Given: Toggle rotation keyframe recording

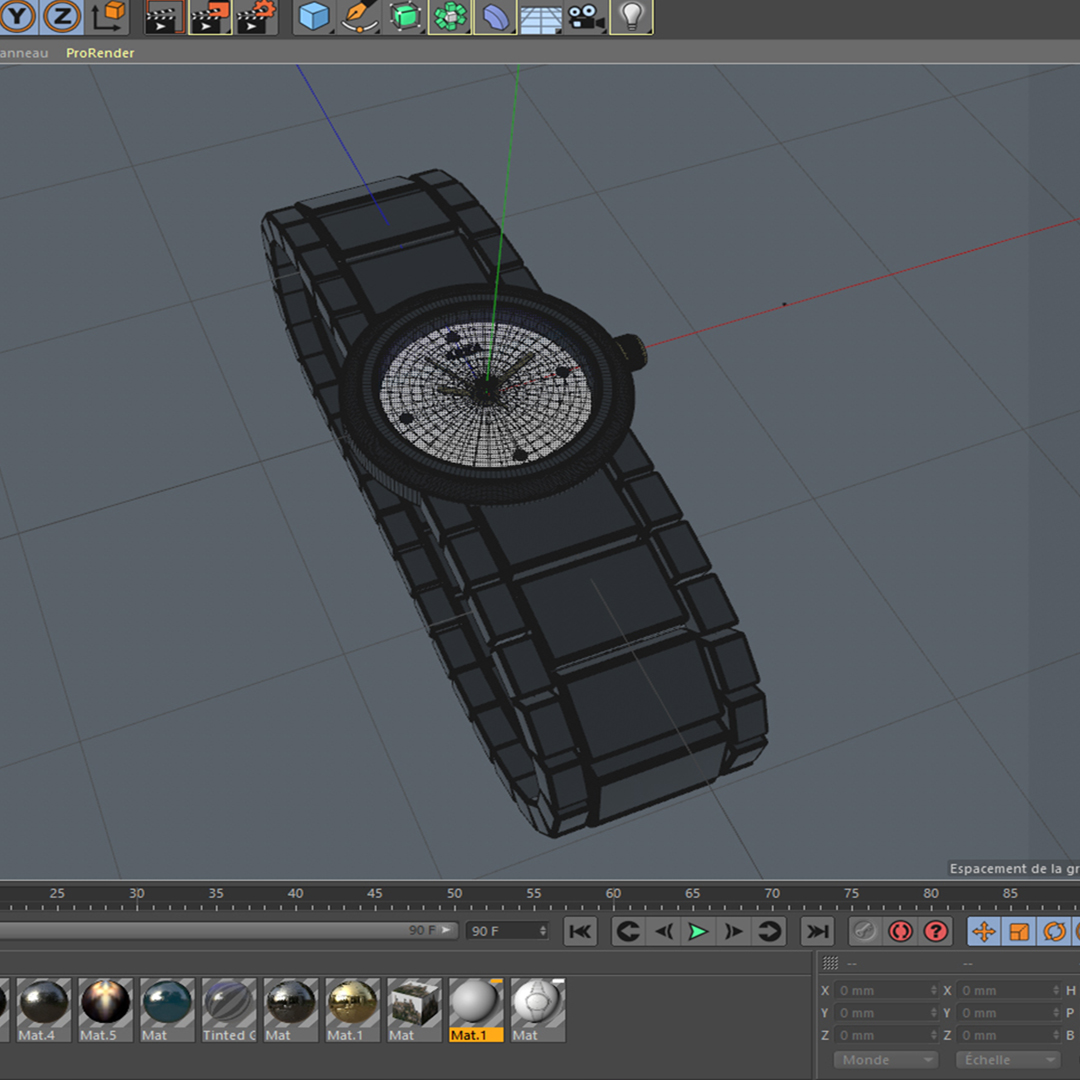Looking at the screenshot, I should (1054, 932).
